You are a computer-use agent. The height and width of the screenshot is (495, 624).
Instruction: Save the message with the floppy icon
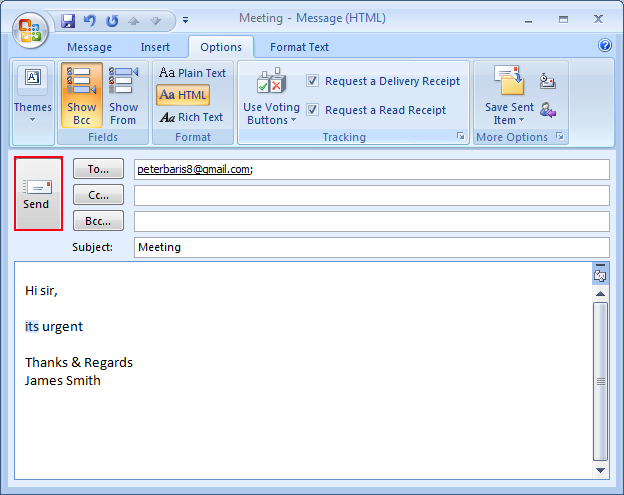pos(68,21)
